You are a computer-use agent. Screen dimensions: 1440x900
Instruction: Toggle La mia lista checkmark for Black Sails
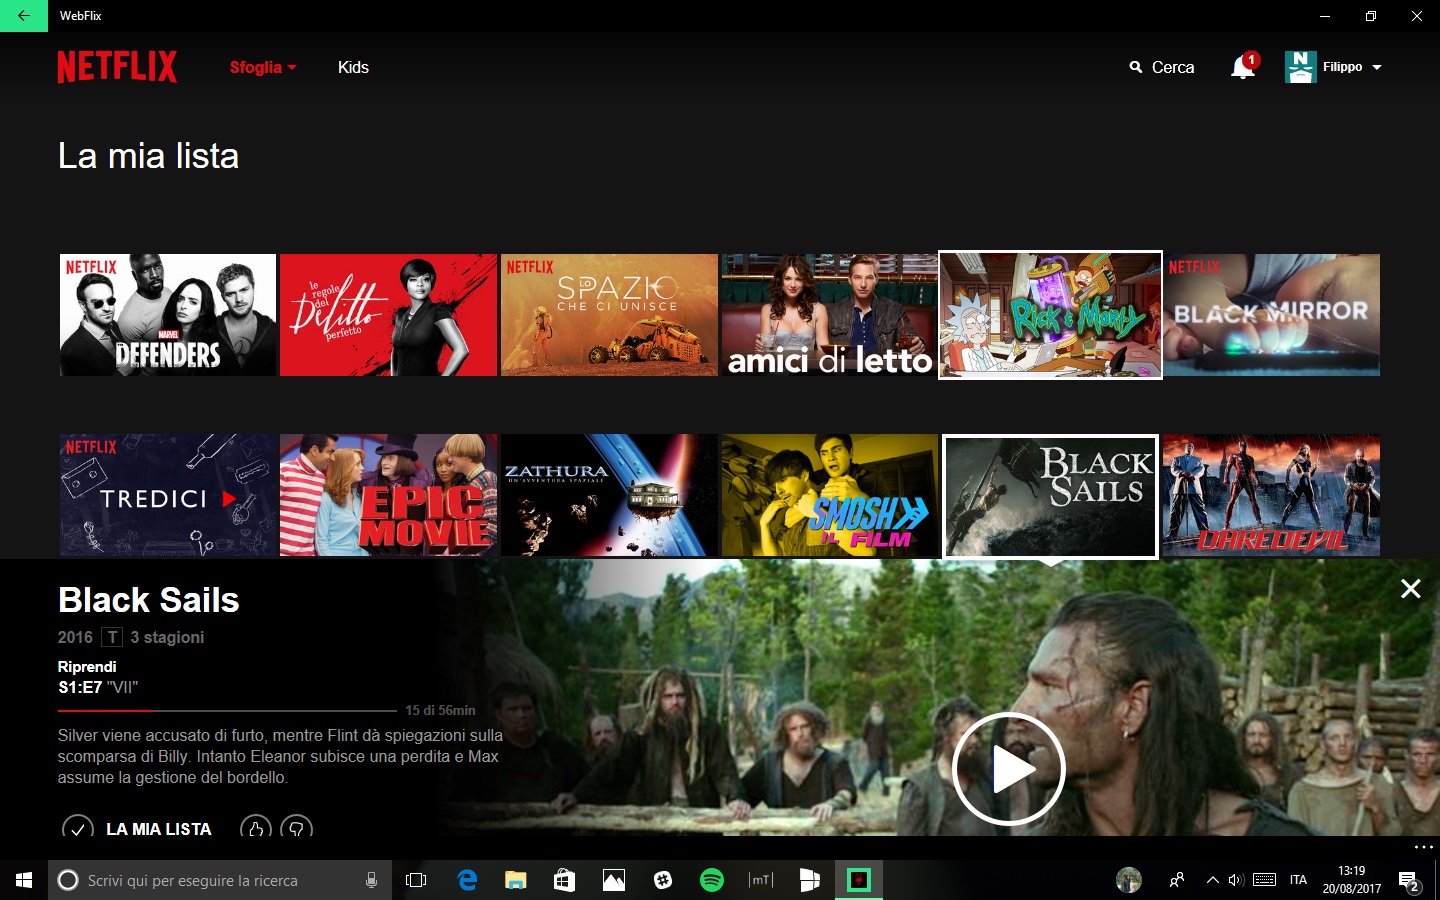pyautogui.click(x=78, y=829)
